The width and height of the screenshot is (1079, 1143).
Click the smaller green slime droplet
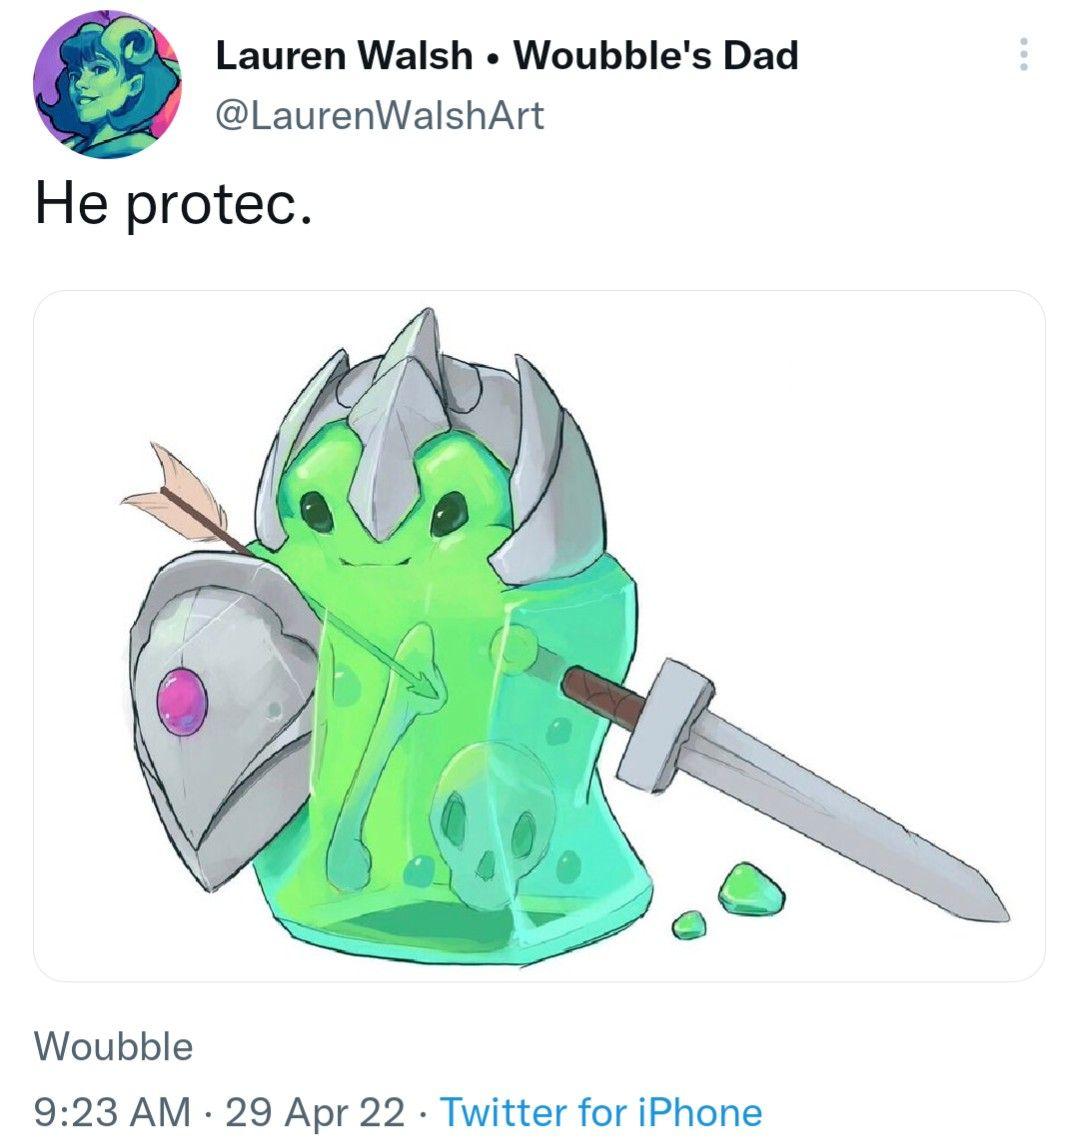tap(688, 924)
